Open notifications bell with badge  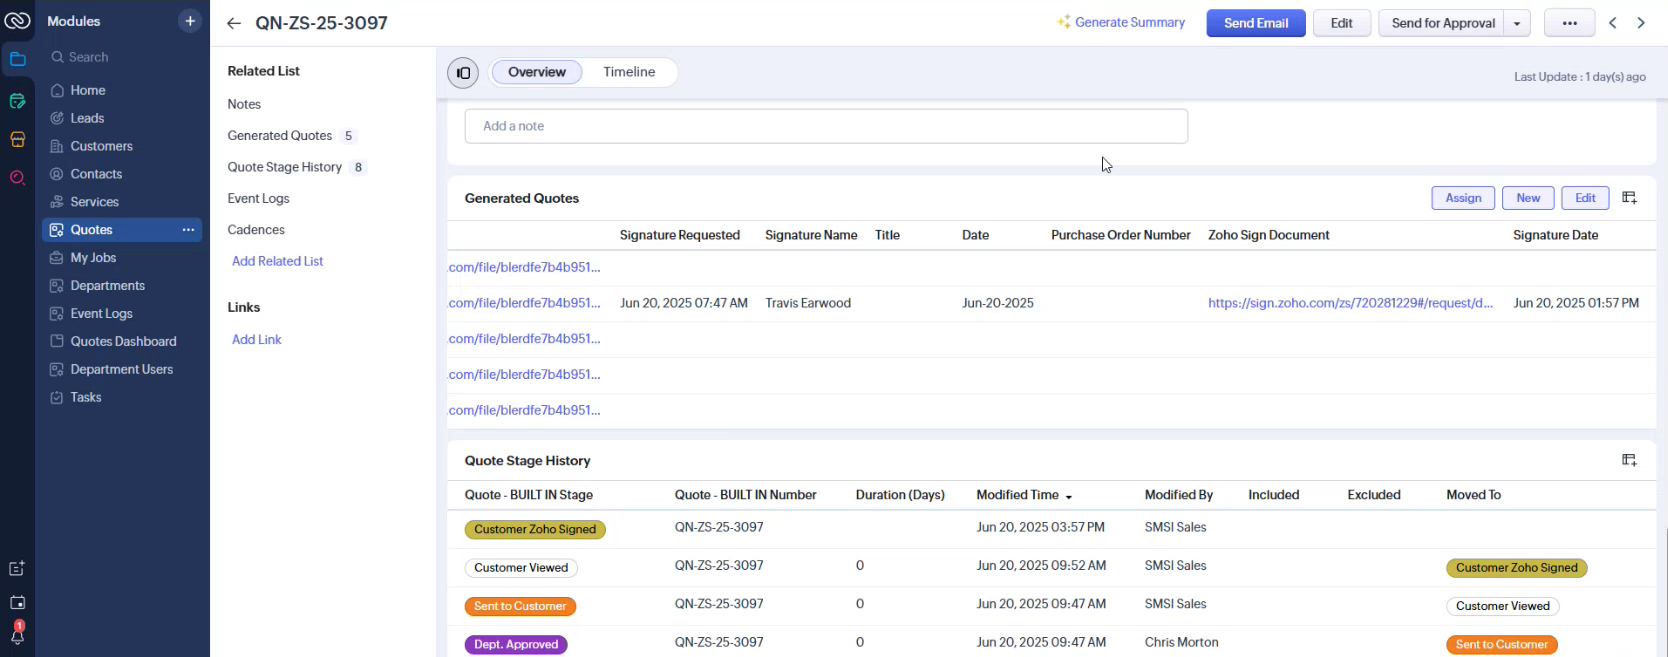coord(17,633)
